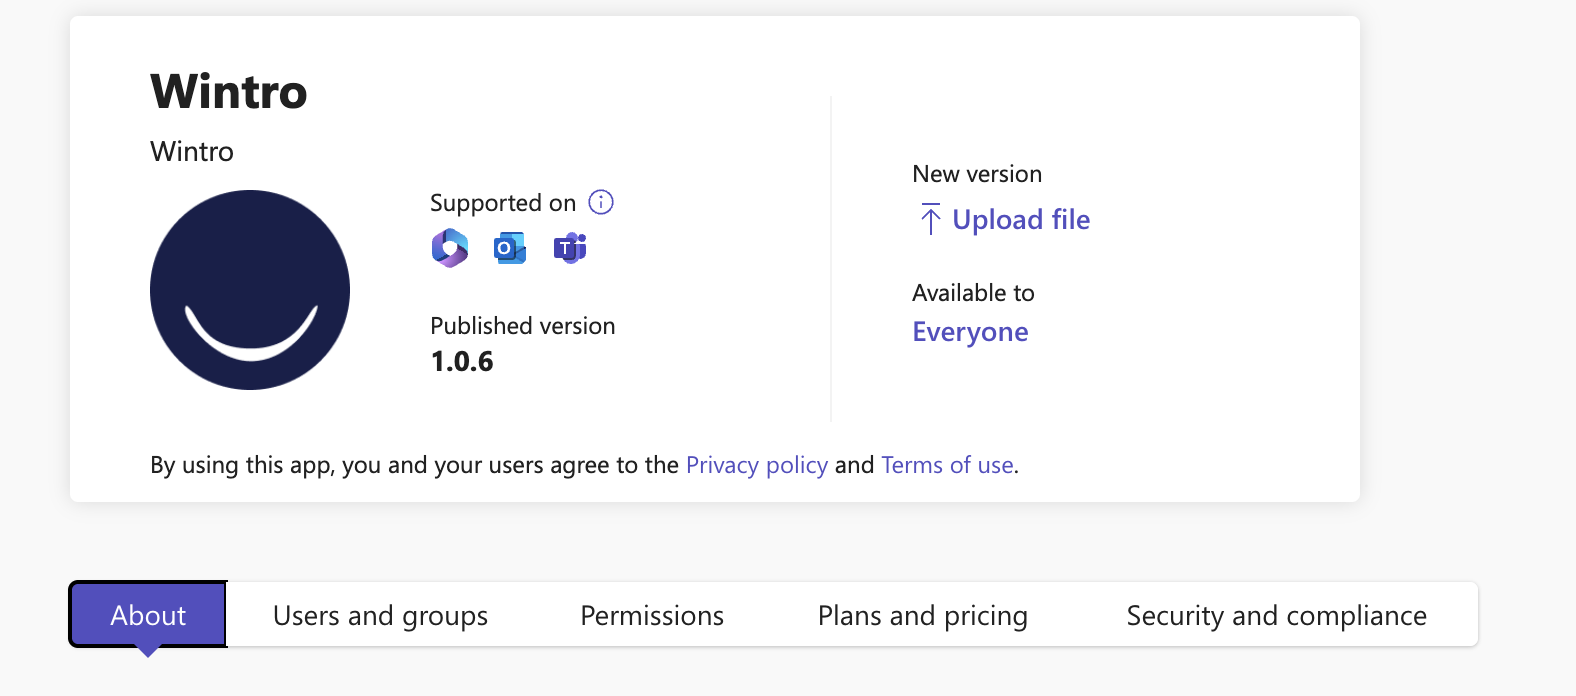
Task: Click the version number 1.0.6
Action: pos(462,361)
